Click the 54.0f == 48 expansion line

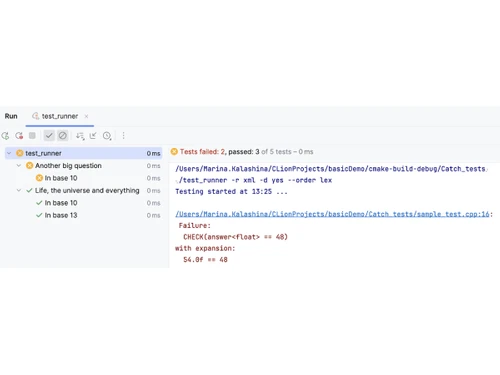point(205,260)
